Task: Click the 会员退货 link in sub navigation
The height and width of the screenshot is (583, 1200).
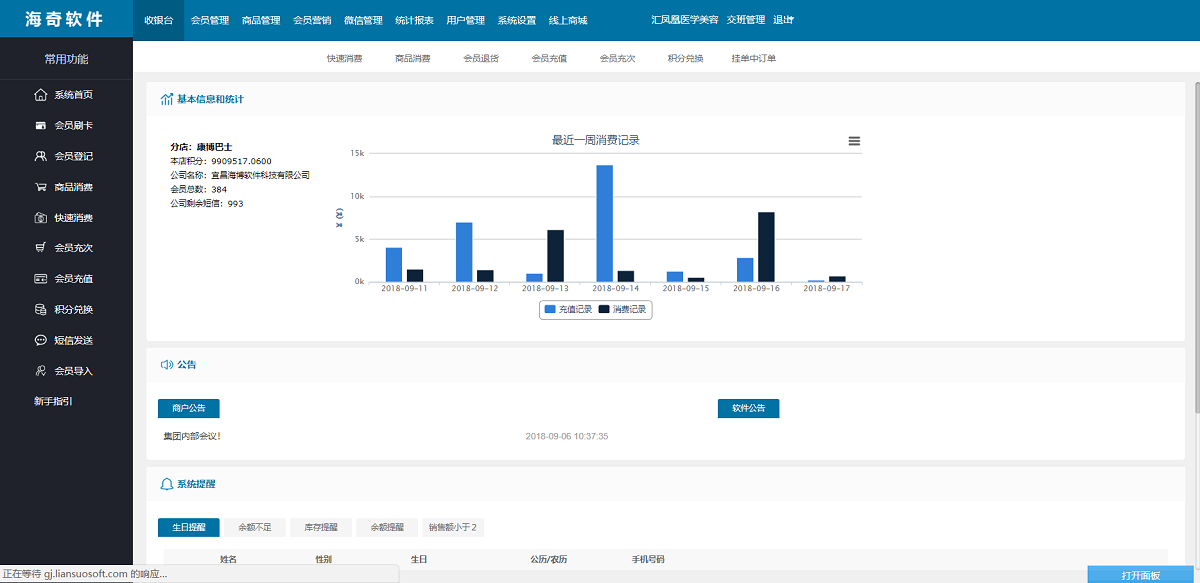Action: 481,58
